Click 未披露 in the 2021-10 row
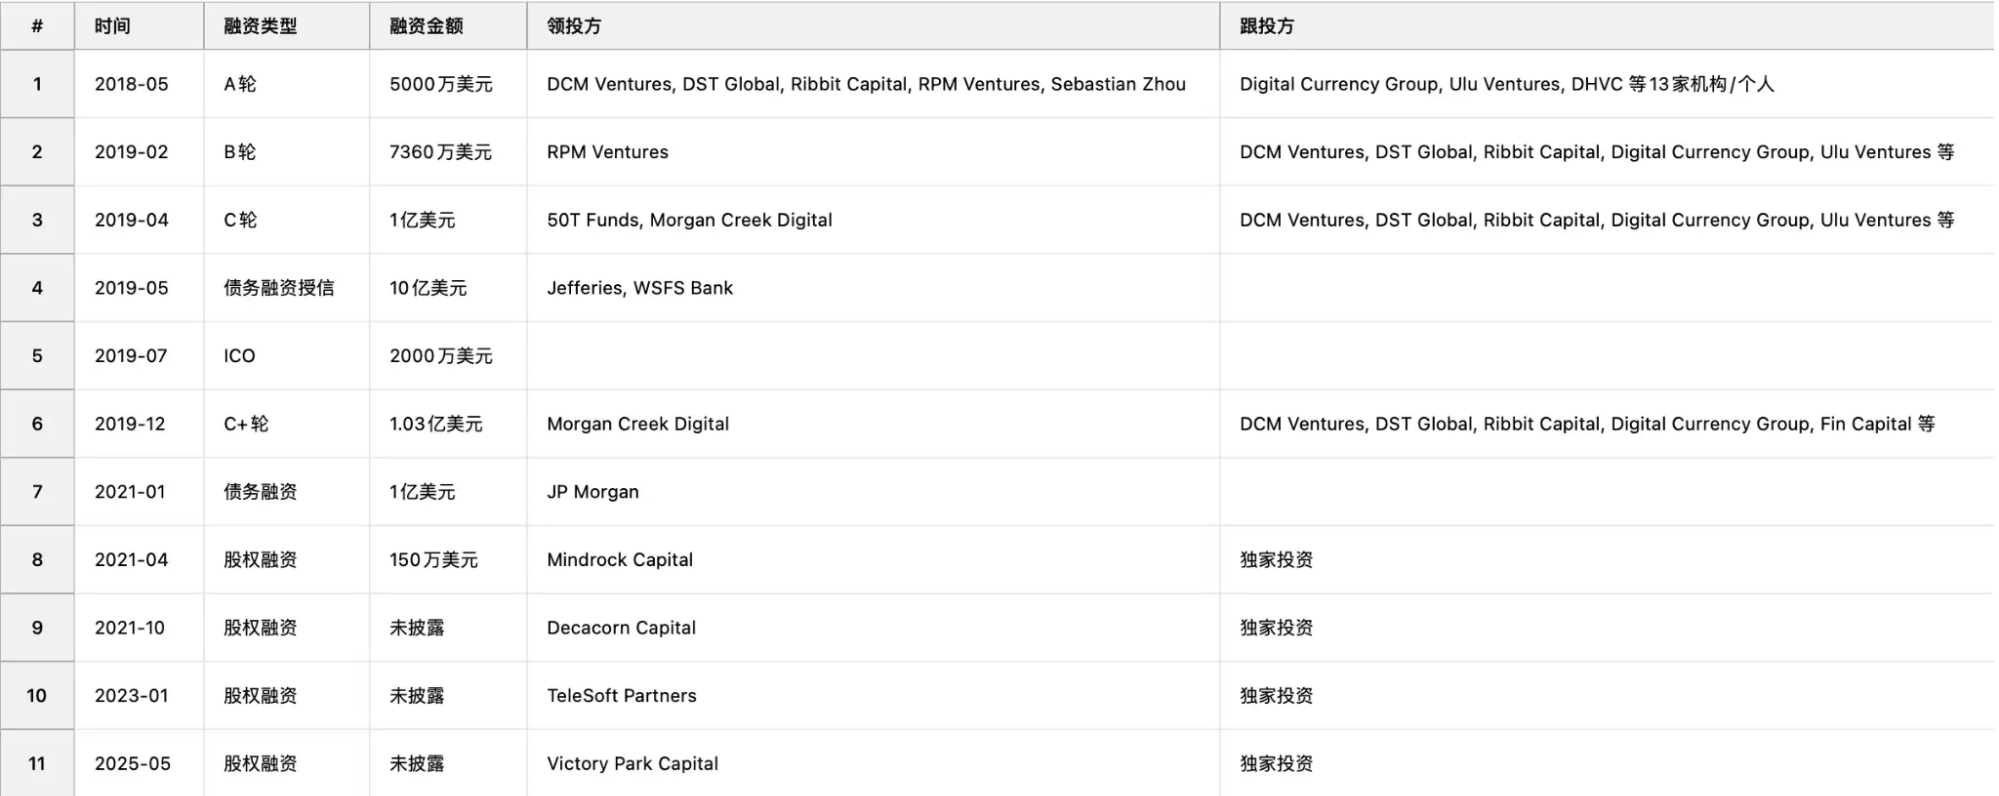This screenshot has width=1999, height=796. tap(448, 628)
